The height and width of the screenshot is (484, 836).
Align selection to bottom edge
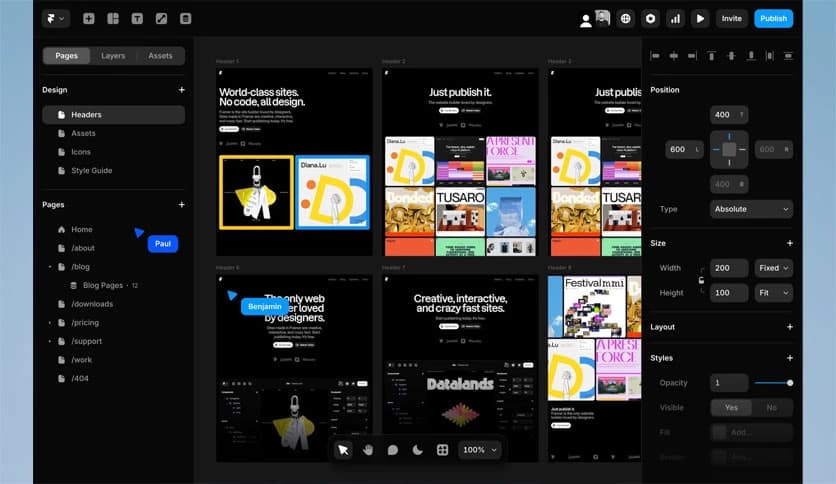click(751, 55)
